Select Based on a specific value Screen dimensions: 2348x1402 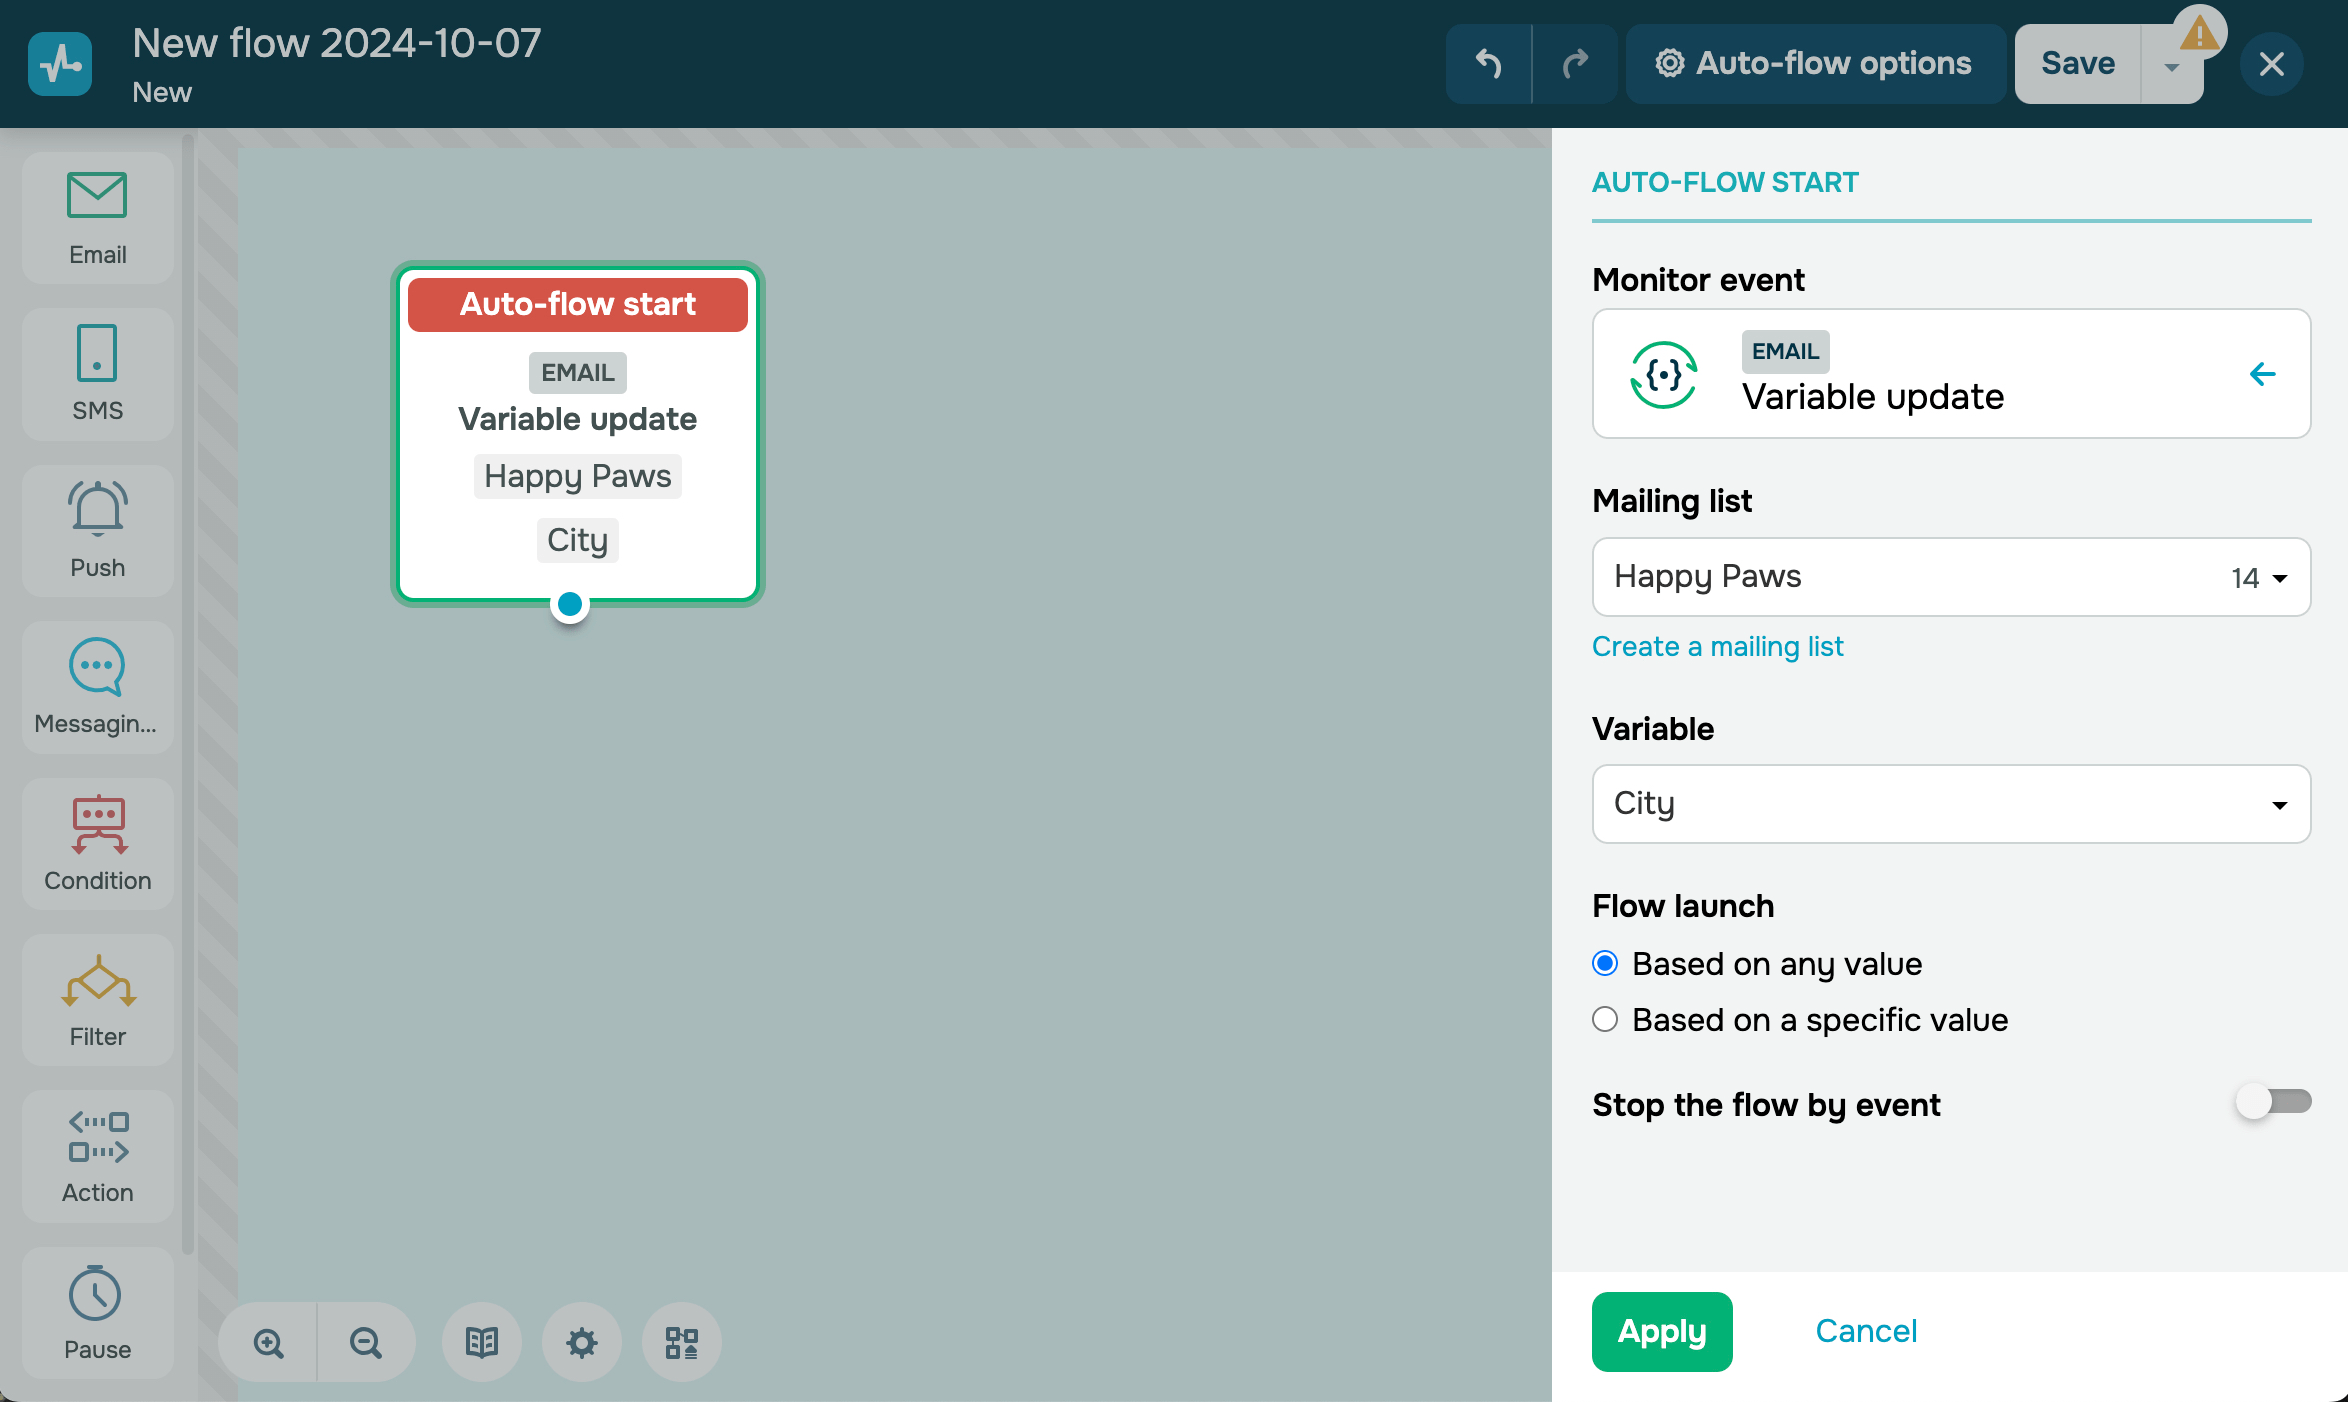(x=1605, y=1020)
